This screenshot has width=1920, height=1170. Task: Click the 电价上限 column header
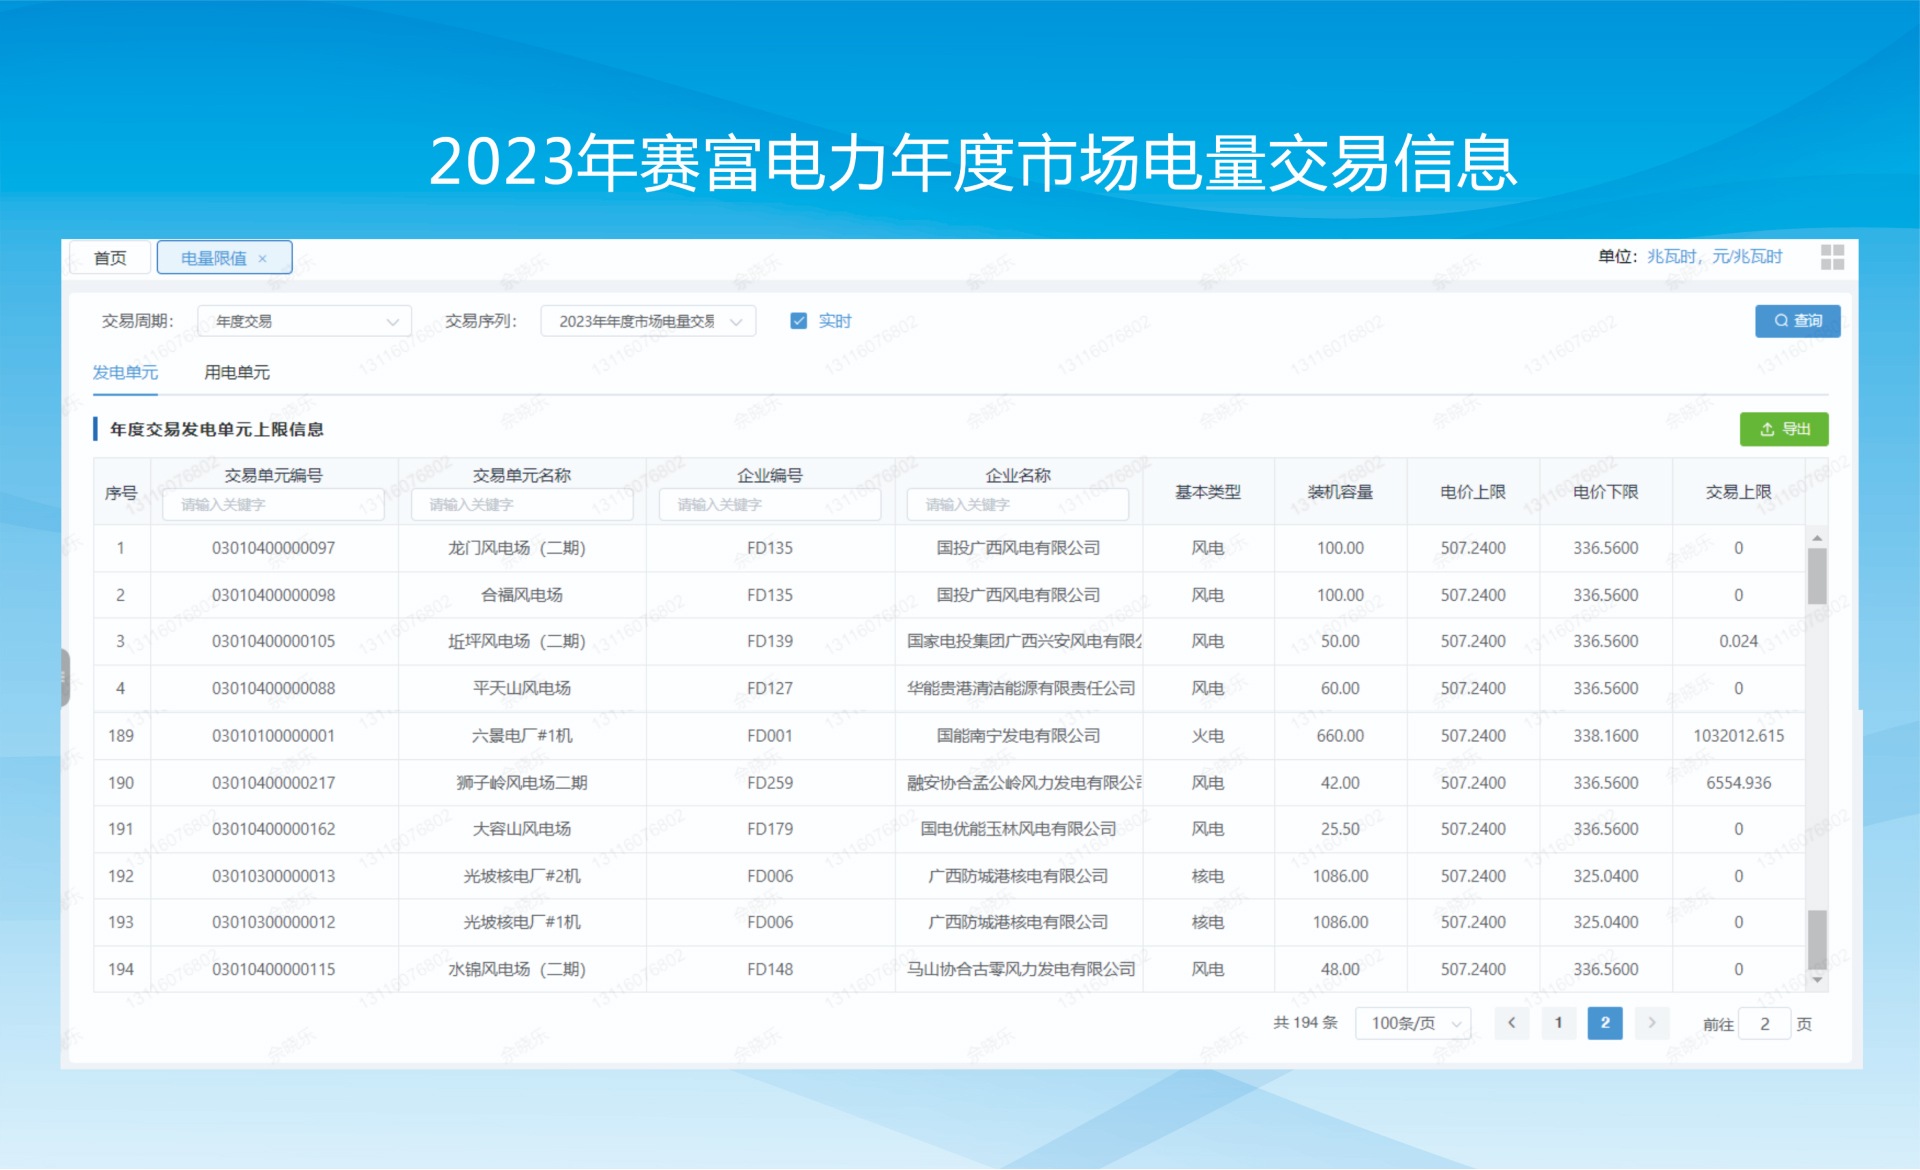[1473, 492]
